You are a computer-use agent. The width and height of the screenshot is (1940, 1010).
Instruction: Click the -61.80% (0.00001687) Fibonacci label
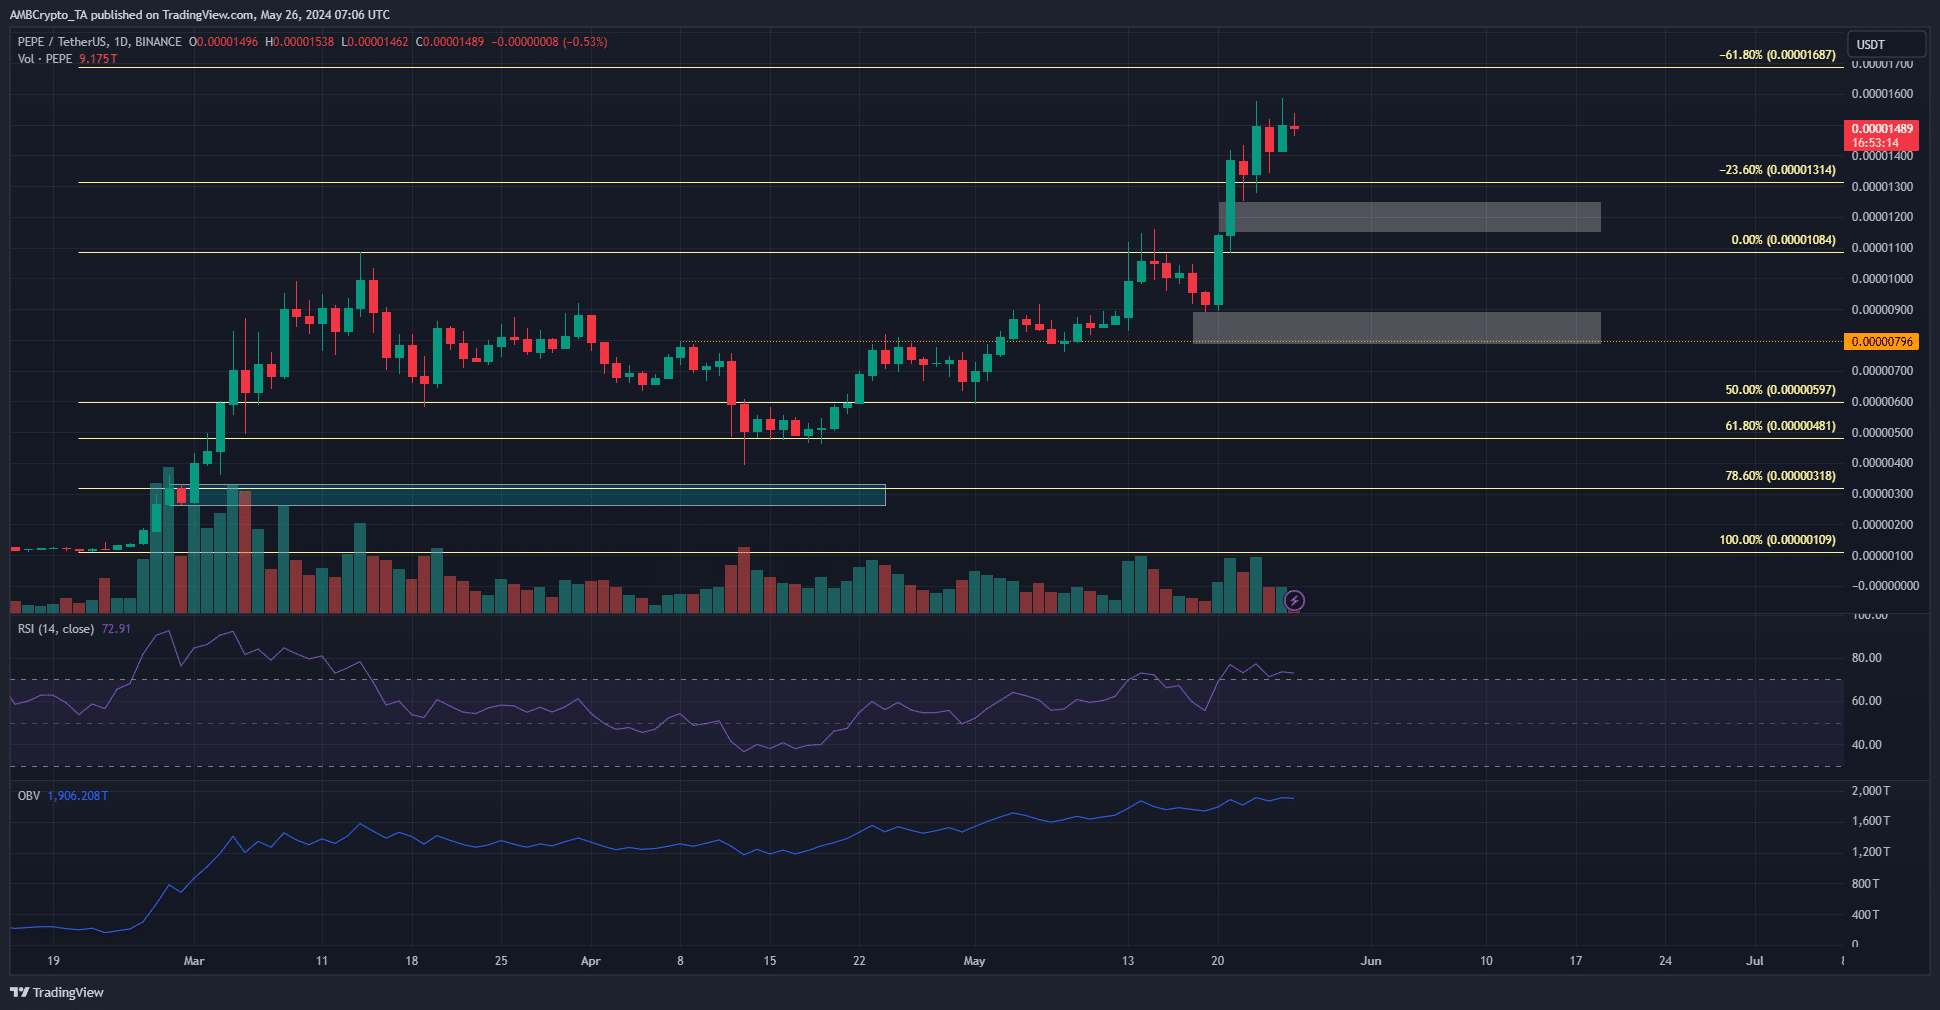(1777, 55)
